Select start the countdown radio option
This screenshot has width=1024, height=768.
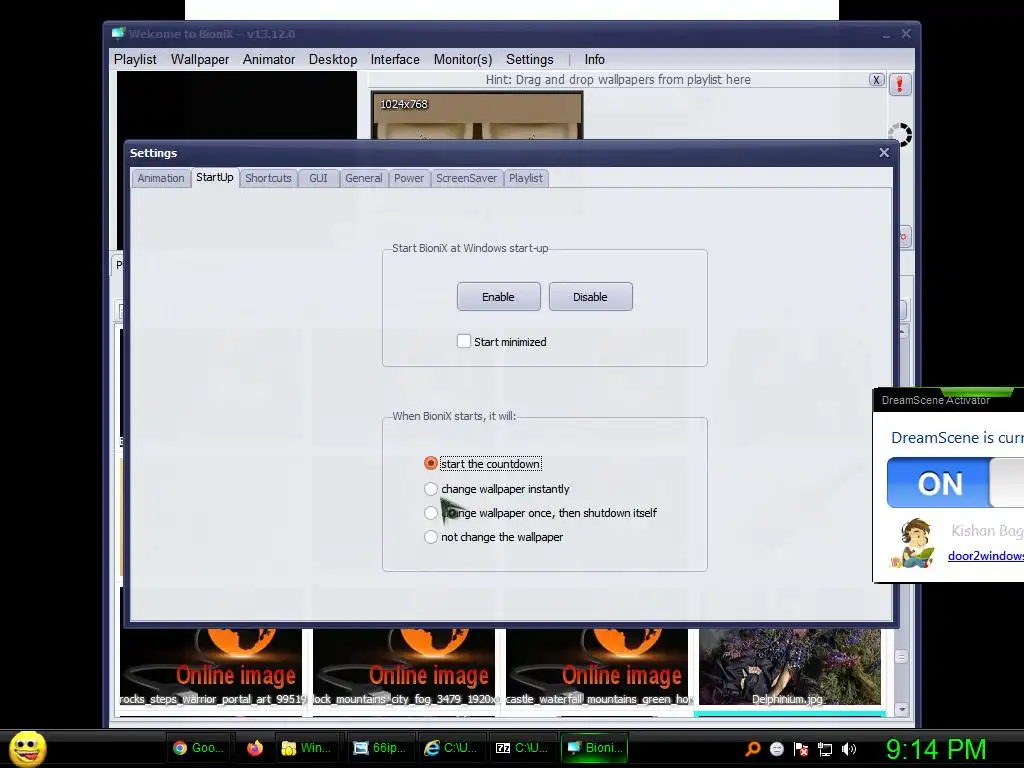(x=430, y=463)
